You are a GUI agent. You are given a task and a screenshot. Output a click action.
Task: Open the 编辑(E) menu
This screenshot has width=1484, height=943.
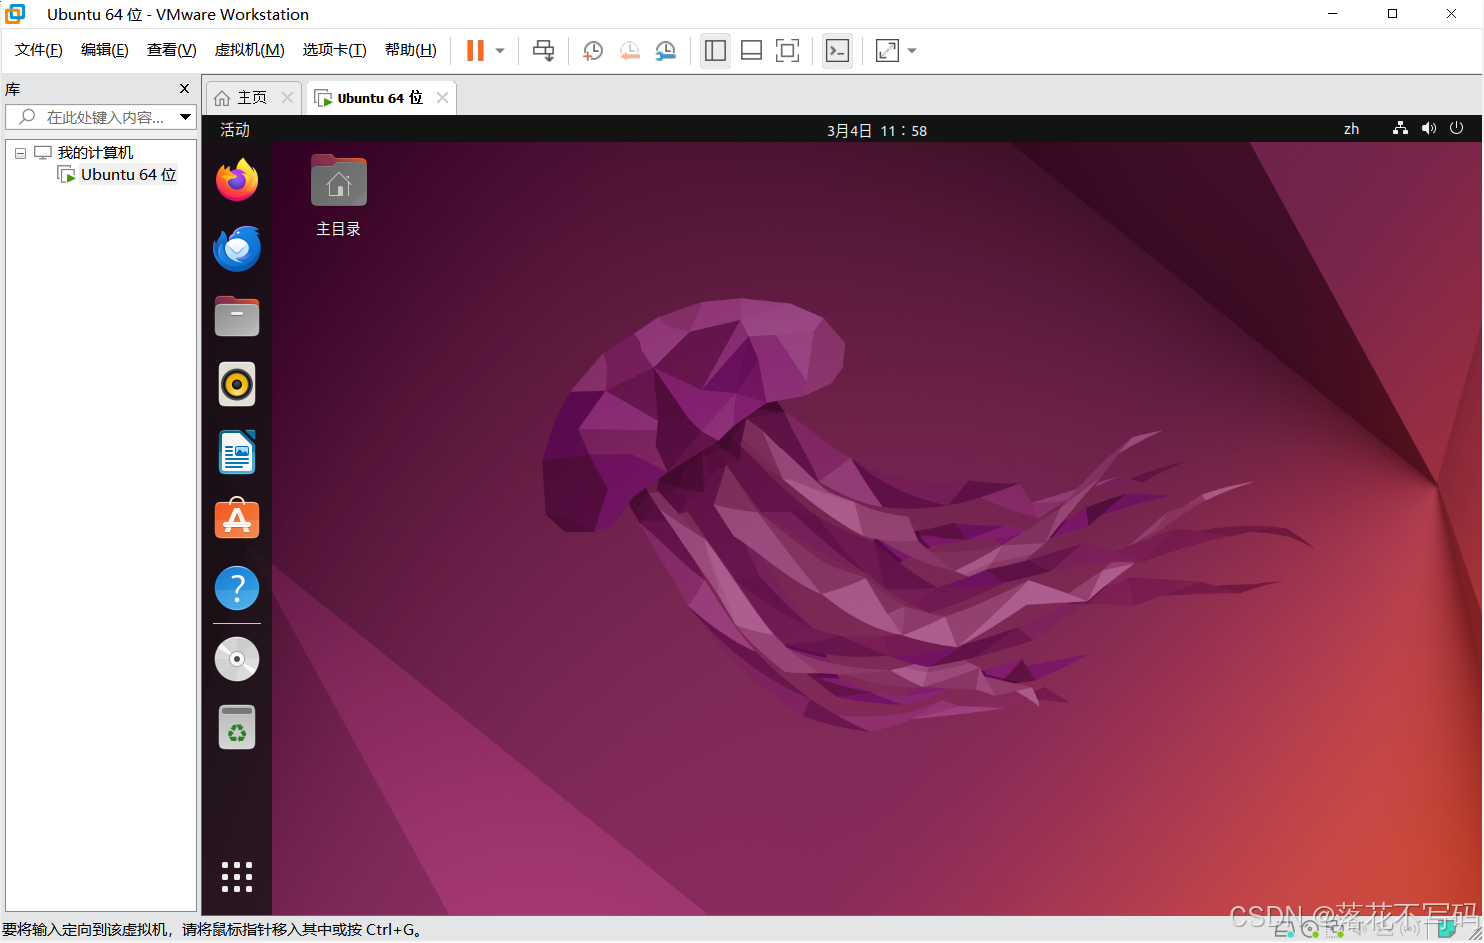click(x=105, y=50)
